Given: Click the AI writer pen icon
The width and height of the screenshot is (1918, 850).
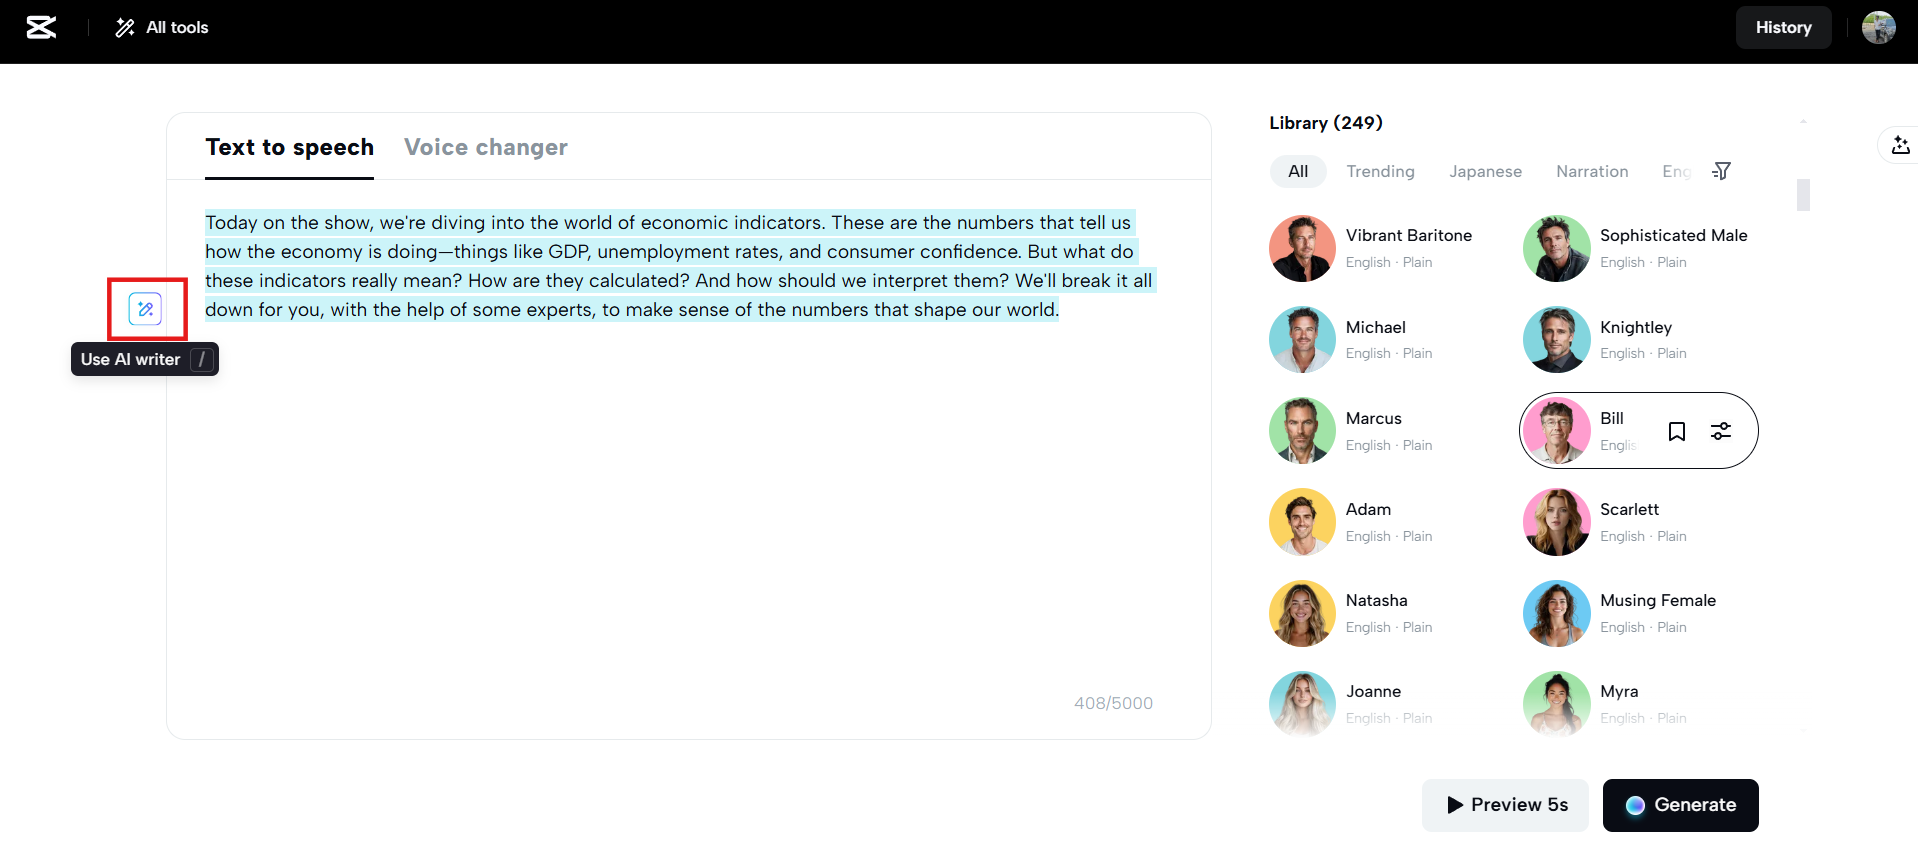Looking at the screenshot, I should pos(146,309).
